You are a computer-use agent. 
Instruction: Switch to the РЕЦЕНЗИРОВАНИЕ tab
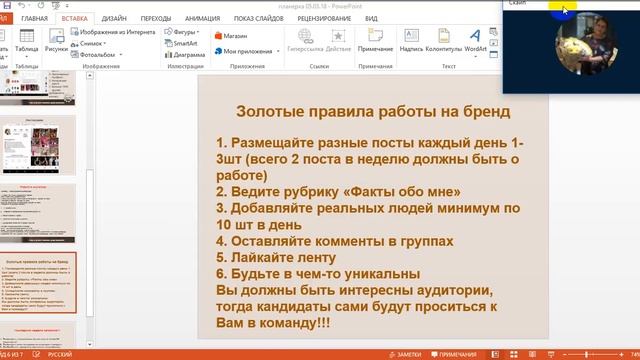[x=324, y=18]
